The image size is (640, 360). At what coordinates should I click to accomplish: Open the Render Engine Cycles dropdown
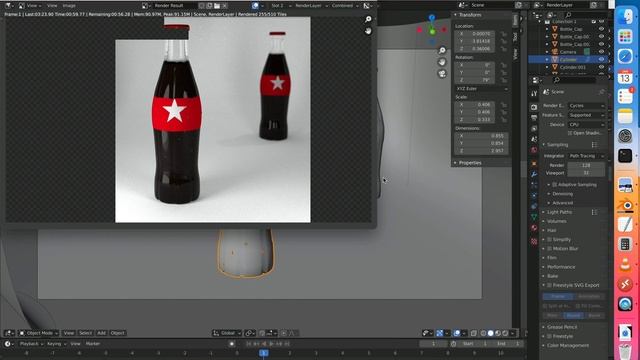(587, 106)
